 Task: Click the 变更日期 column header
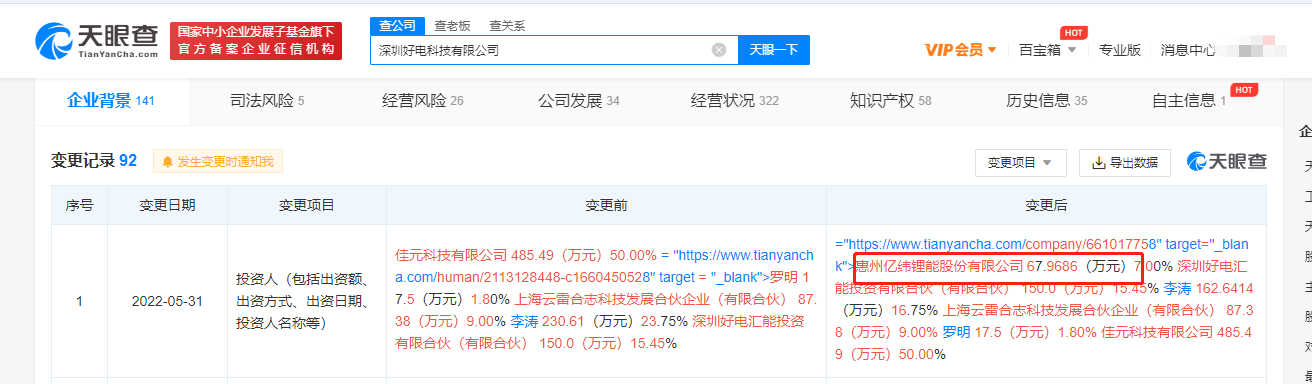click(x=167, y=205)
